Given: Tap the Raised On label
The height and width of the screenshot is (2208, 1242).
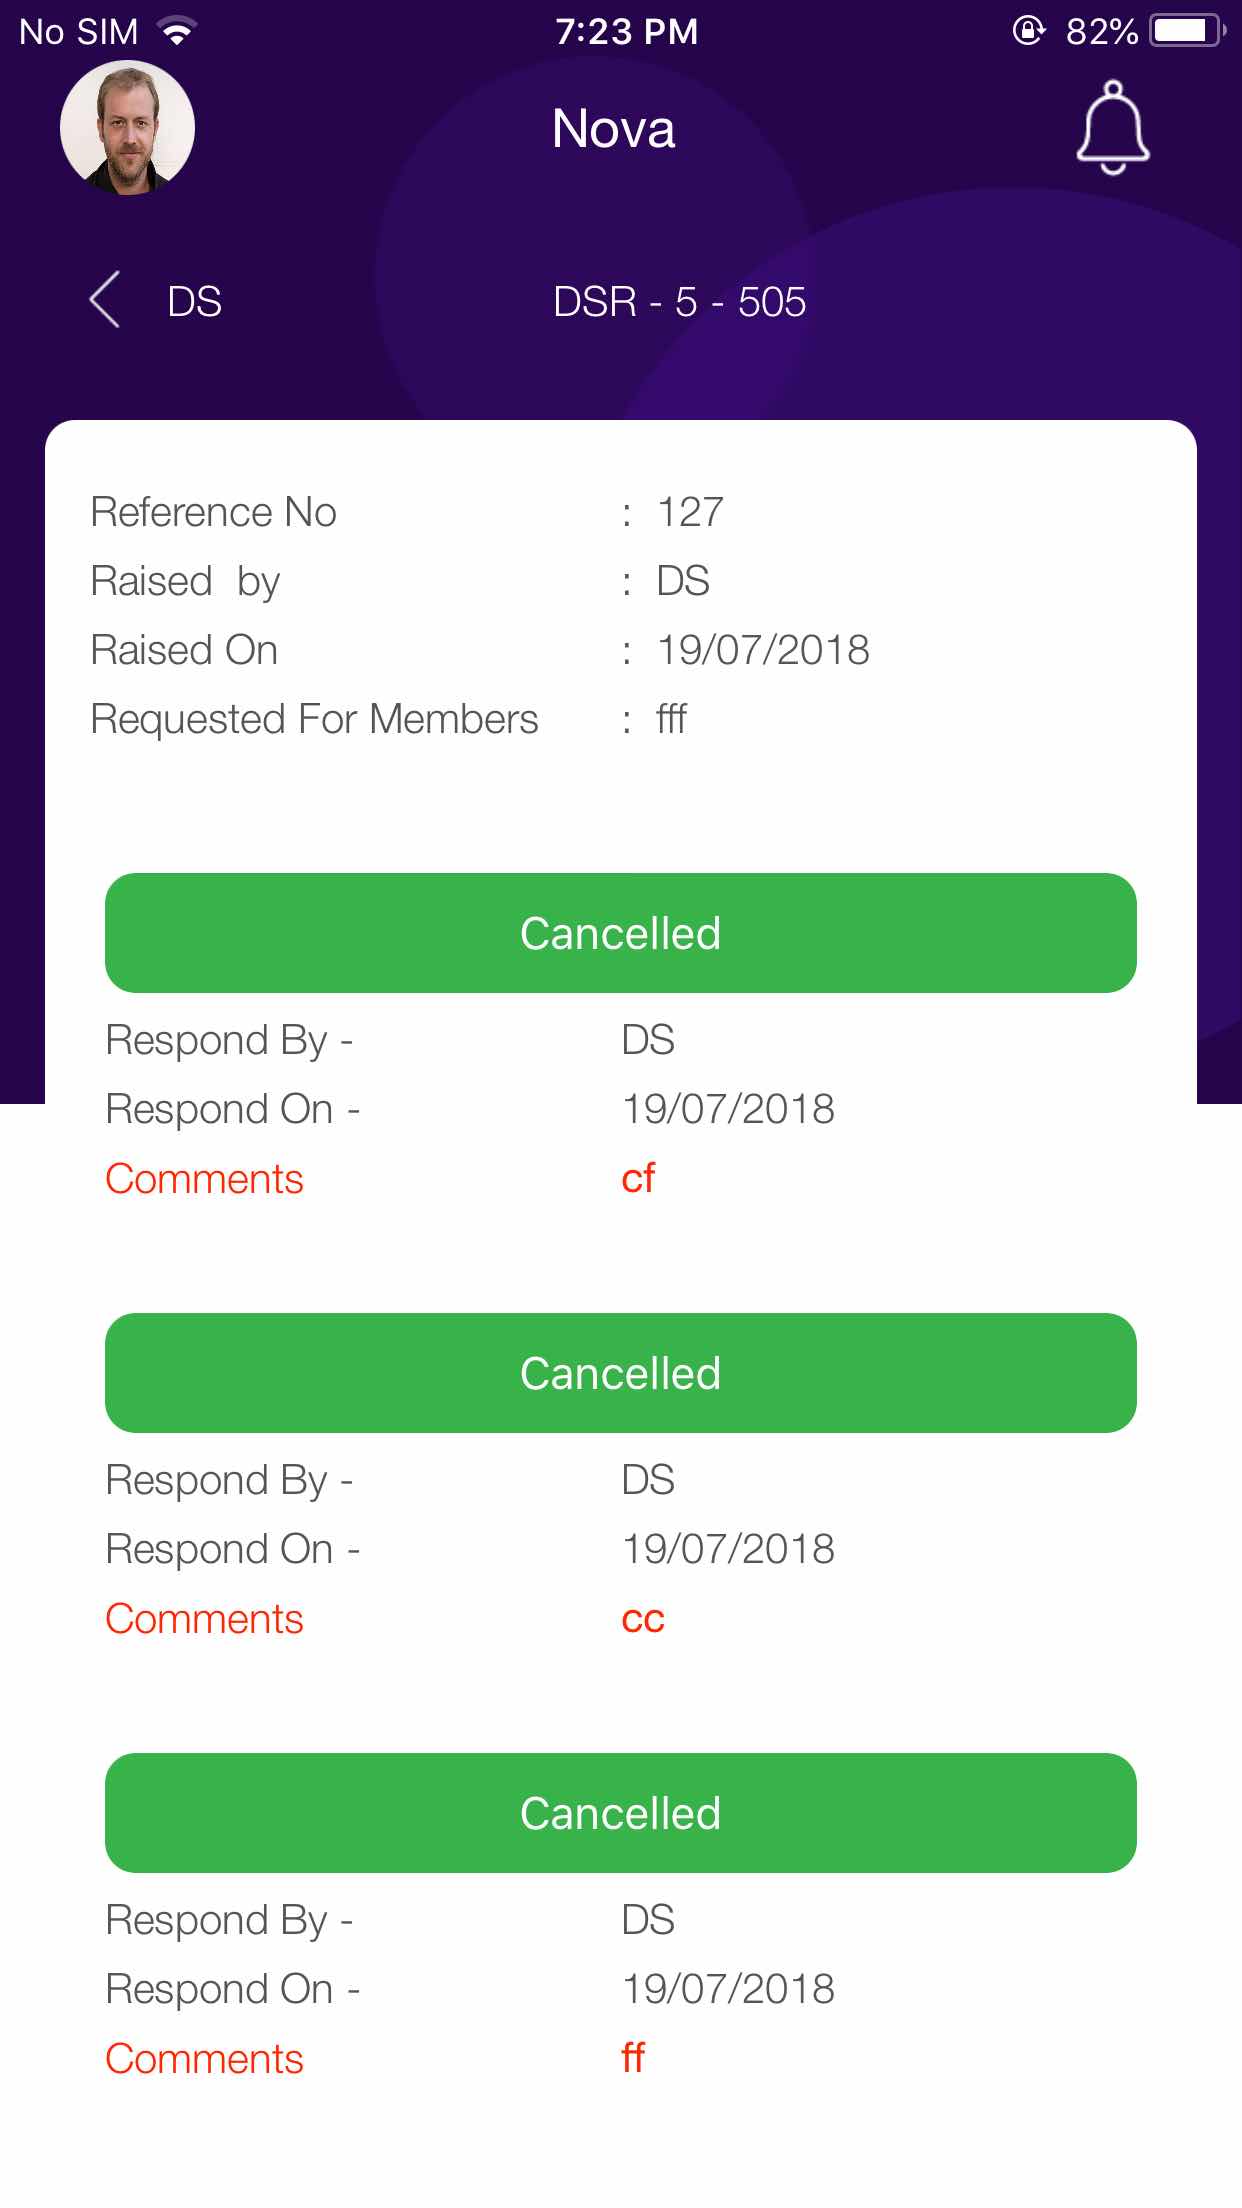Looking at the screenshot, I should (184, 650).
